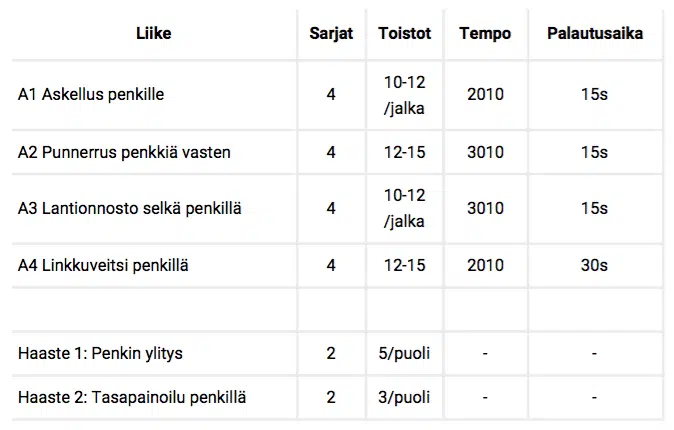Select the Tempo column header
Screen dimensions: 674x430
tap(485, 34)
